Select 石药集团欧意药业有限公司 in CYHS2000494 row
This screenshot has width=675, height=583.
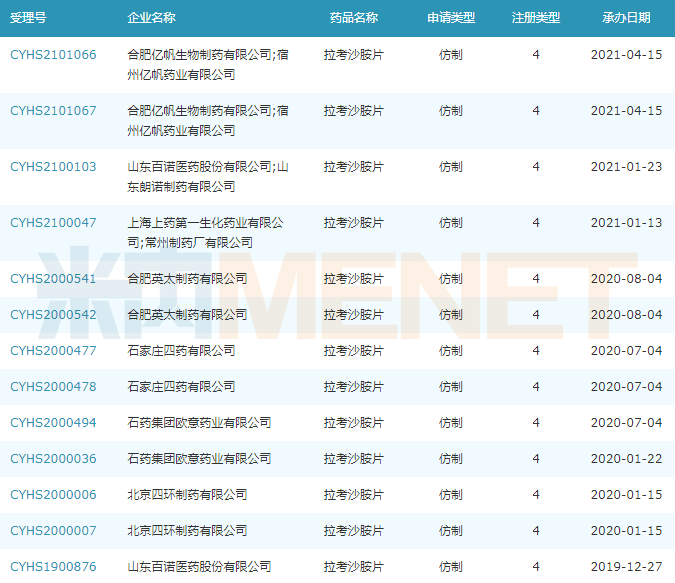199,422
